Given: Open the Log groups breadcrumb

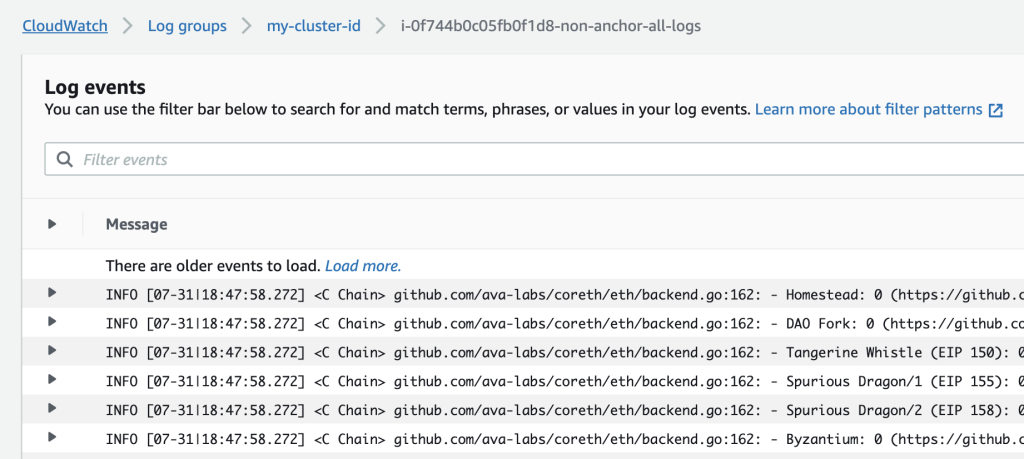Looking at the screenshot, I should (x=187, y=26).
